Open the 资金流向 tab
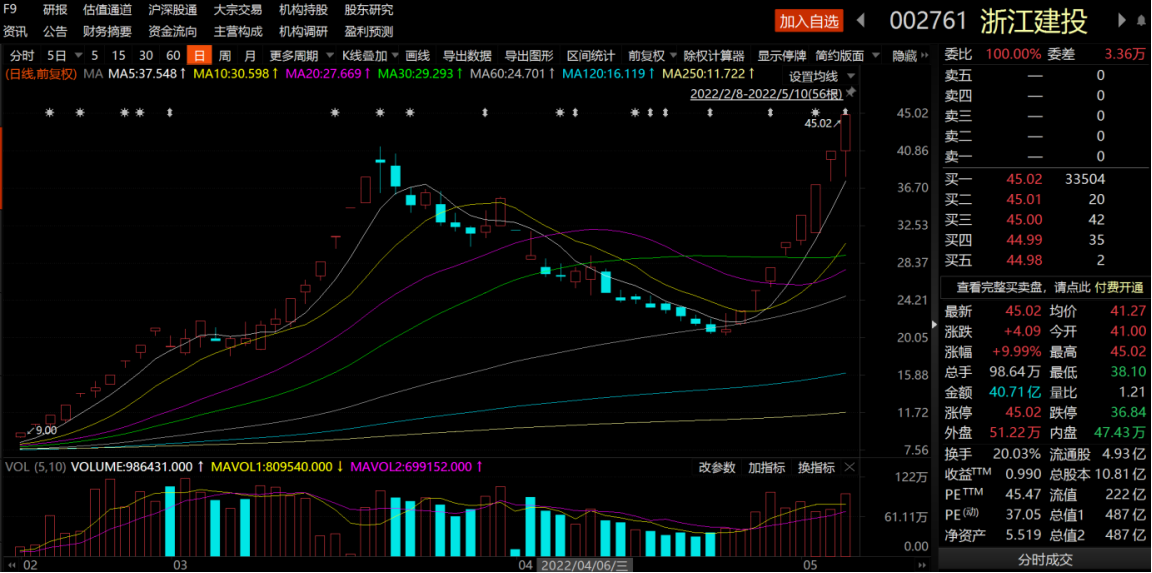The width and height of the screenshot is (1152, 573). (172, 31)
